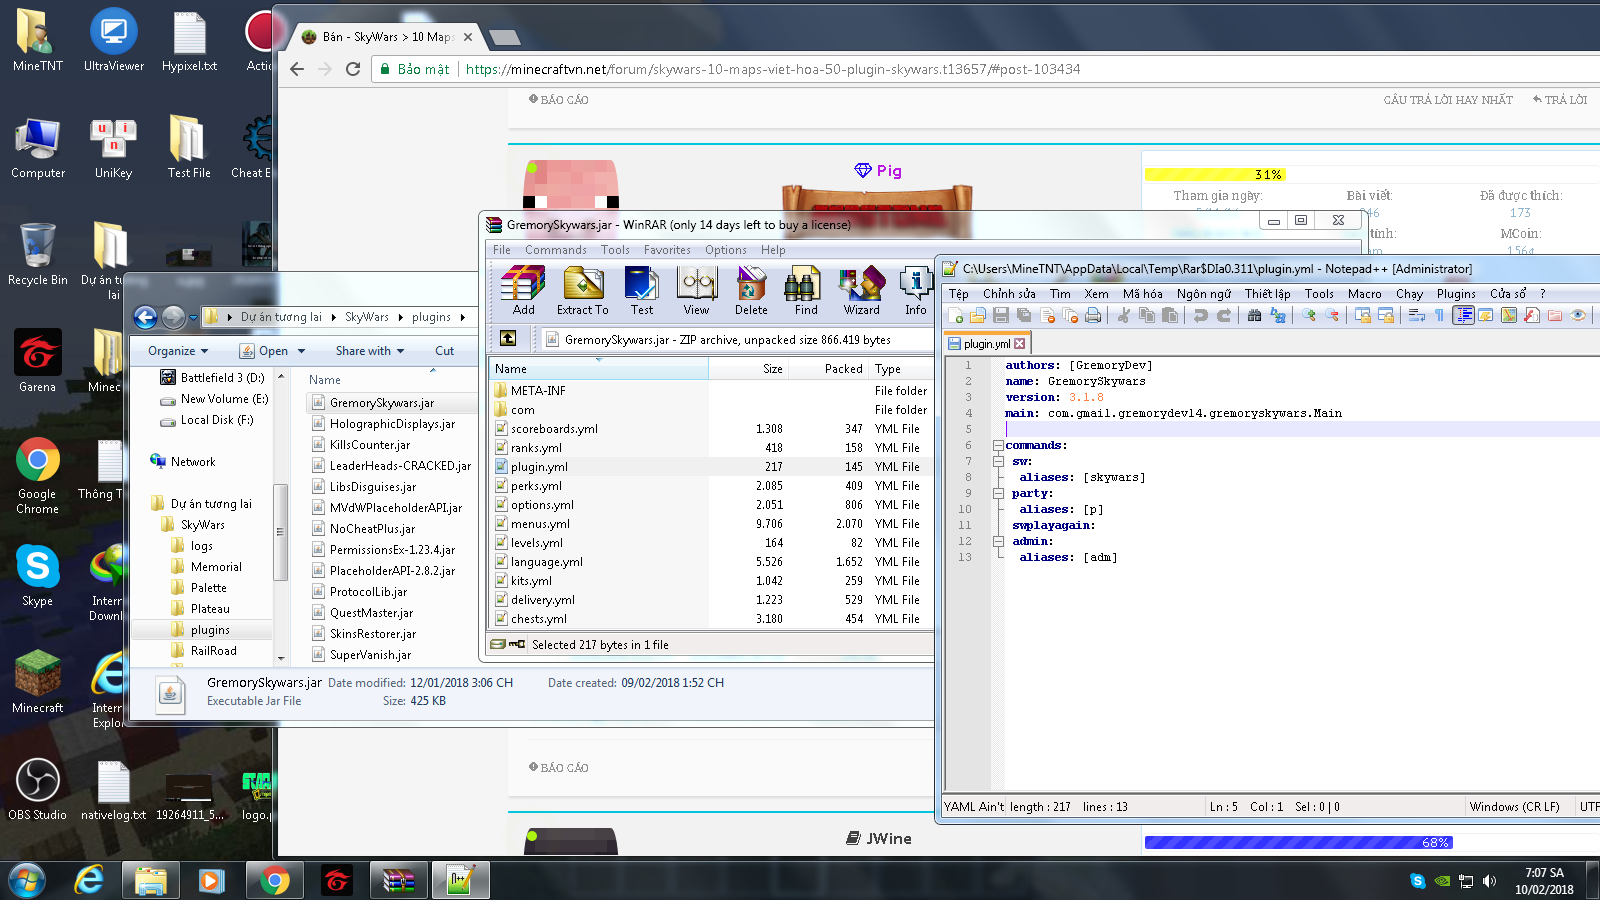Click the Save icon in Notepad++ toolbar
Screen dimensions: 1600x900
[x=1000, y=316]
